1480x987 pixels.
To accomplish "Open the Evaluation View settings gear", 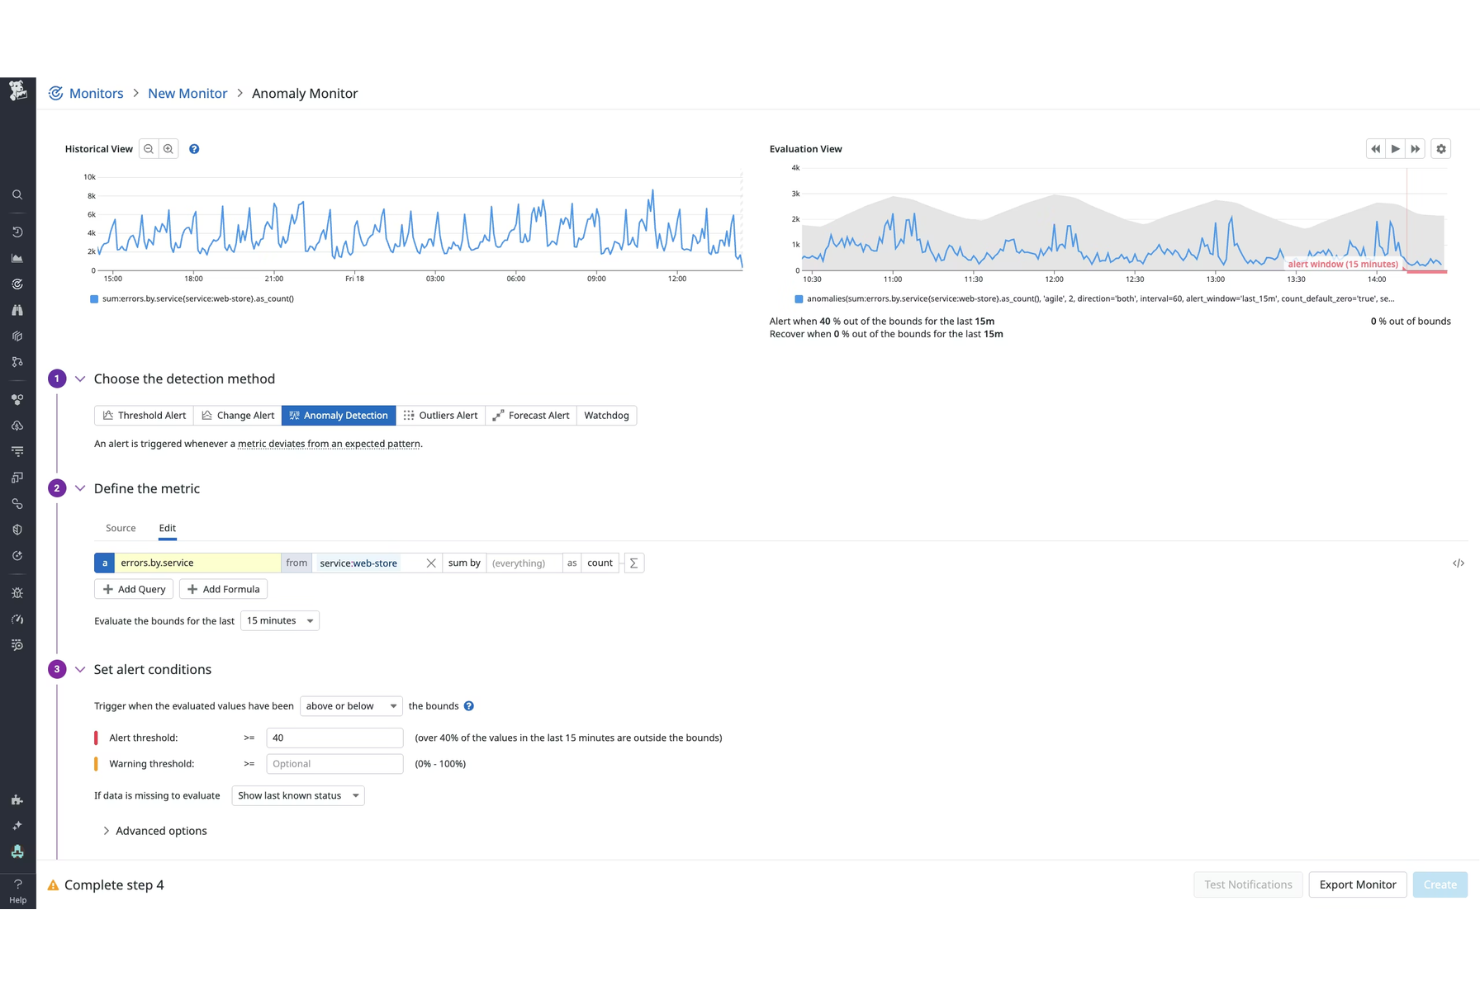I will point(1440,148).
